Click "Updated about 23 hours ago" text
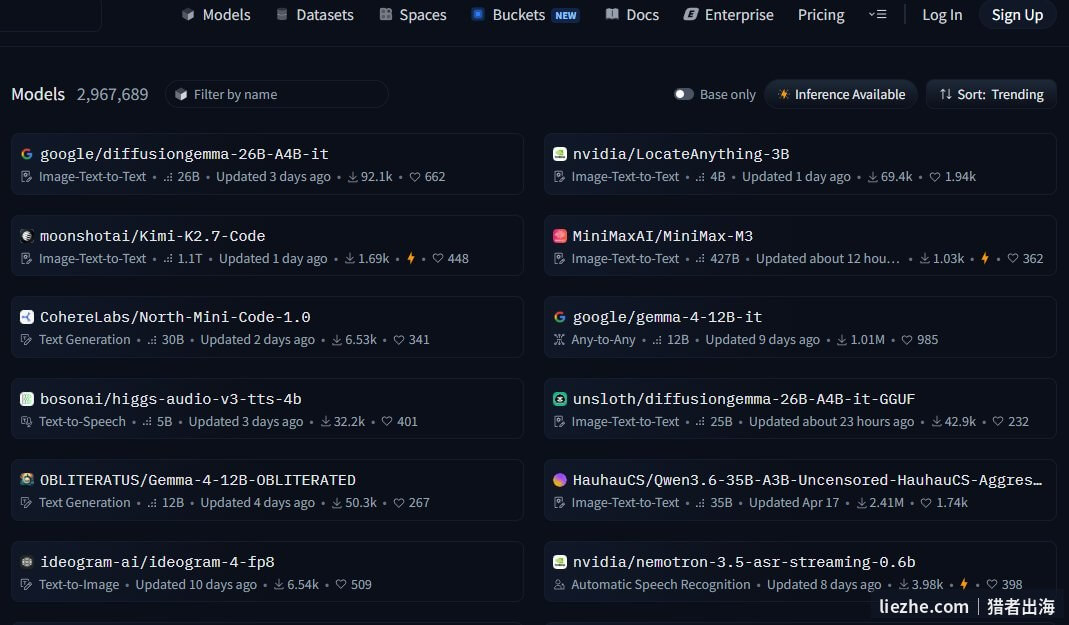Screen dimensions: 1069x625 (x=831, y=421)
